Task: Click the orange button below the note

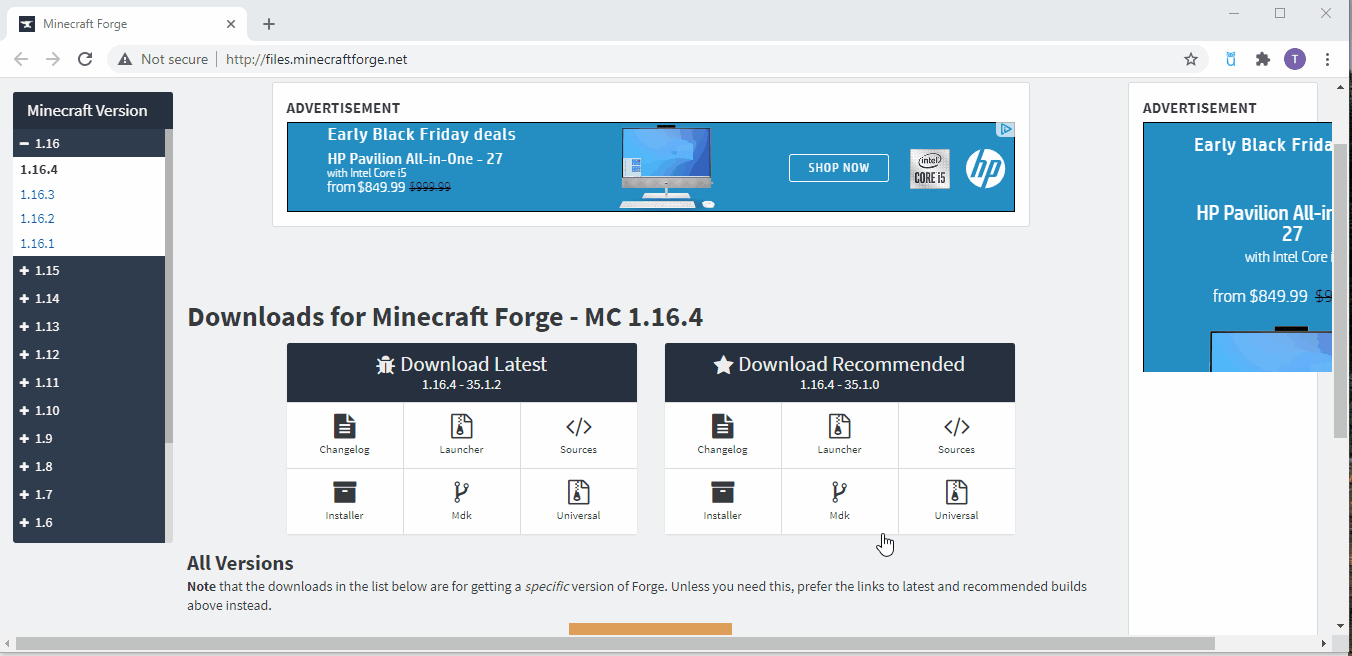Action: [650, 629]
